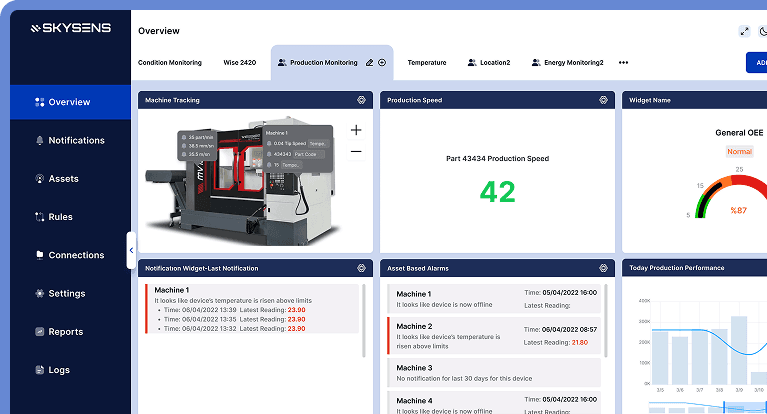Image resolution: width=767 pixels, height=414 pixels.
Task: Collapse the sidebar with chevron handle
Action: [x=130, y=250]
